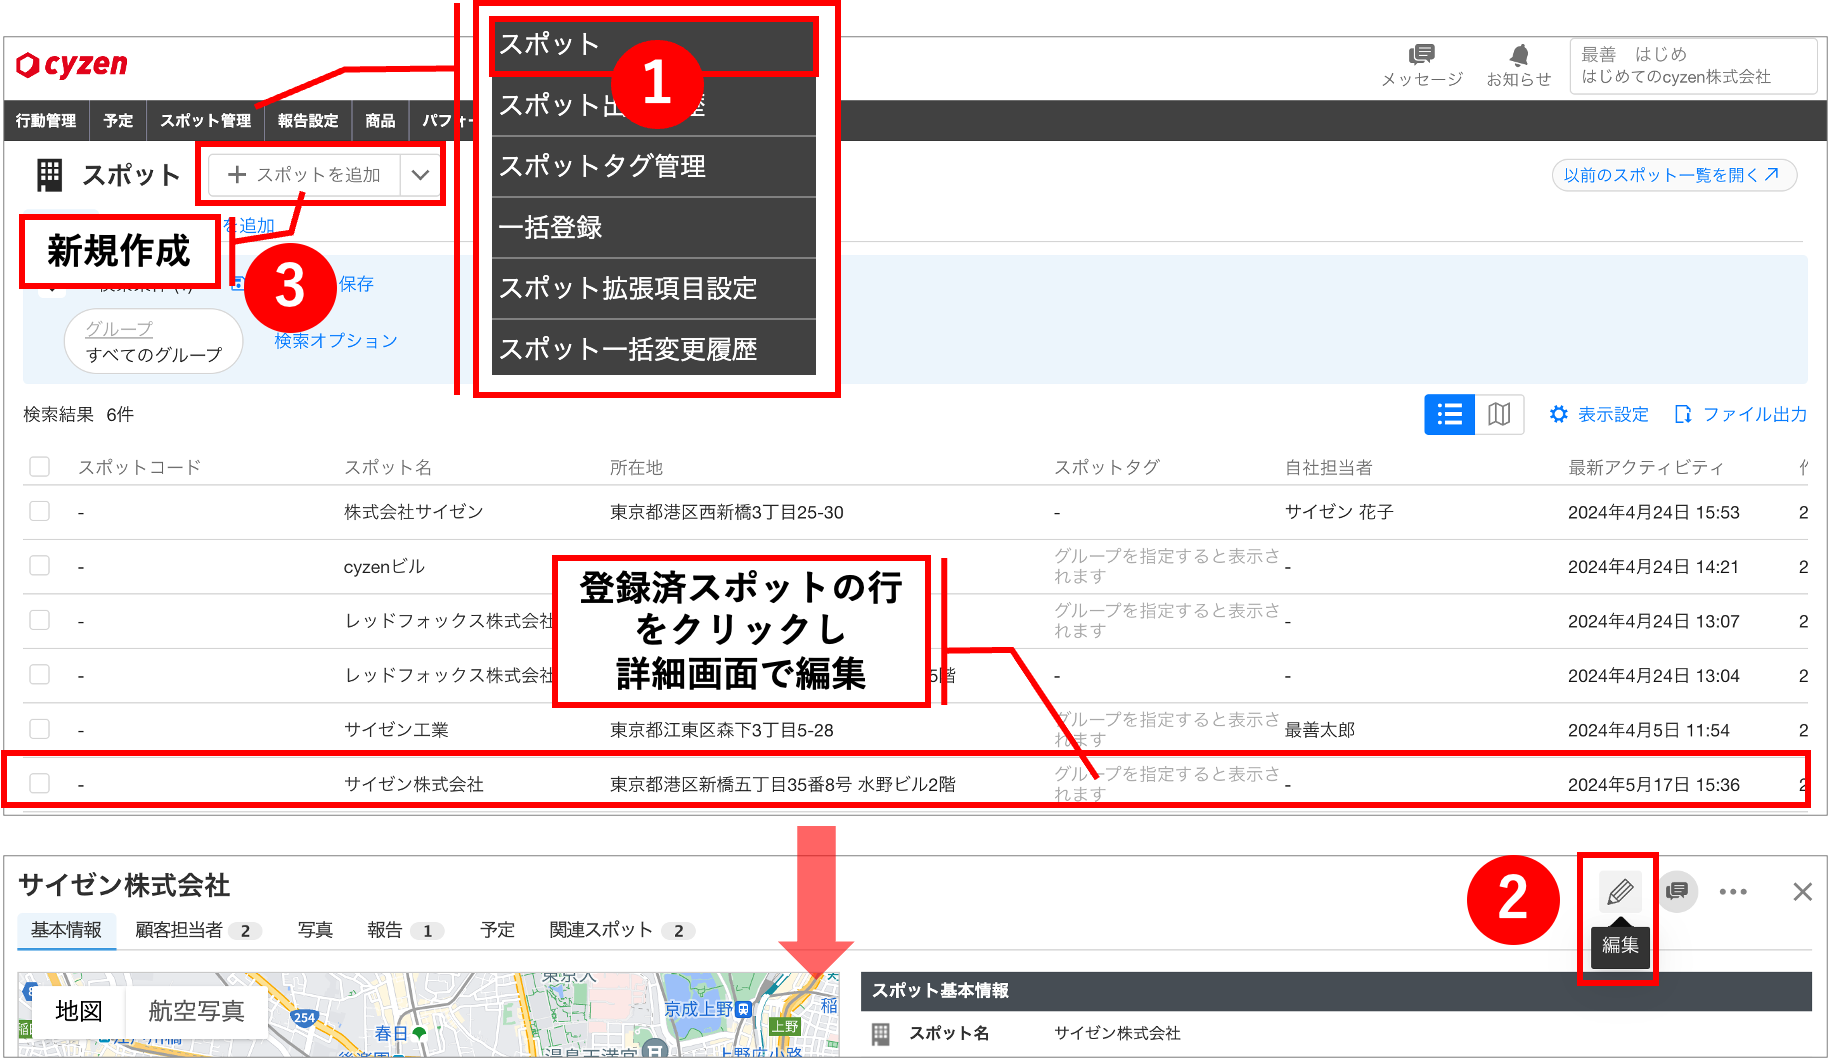
Task: Click the cyzen logo
Action: 72,65
